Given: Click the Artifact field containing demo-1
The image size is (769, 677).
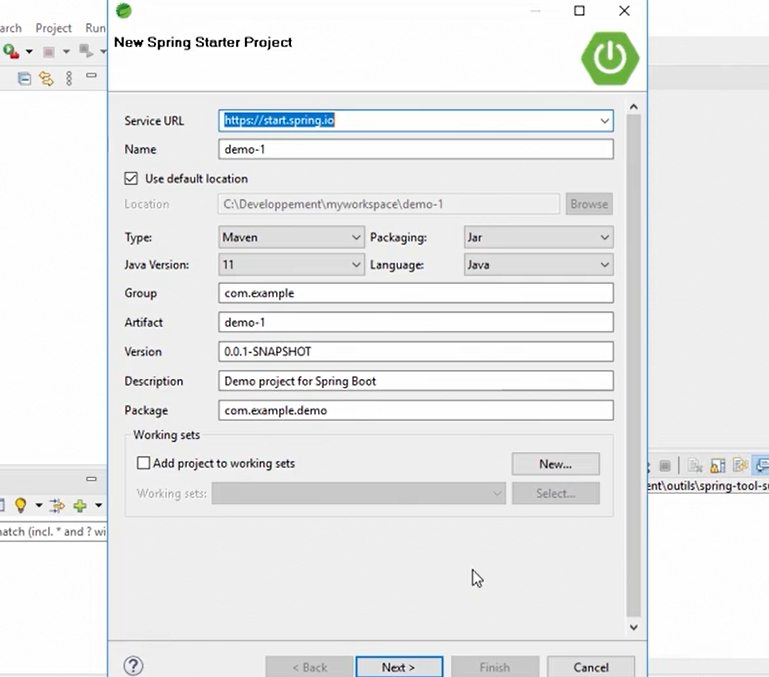Looking at the screenshot, I should (x=416, y=322).
